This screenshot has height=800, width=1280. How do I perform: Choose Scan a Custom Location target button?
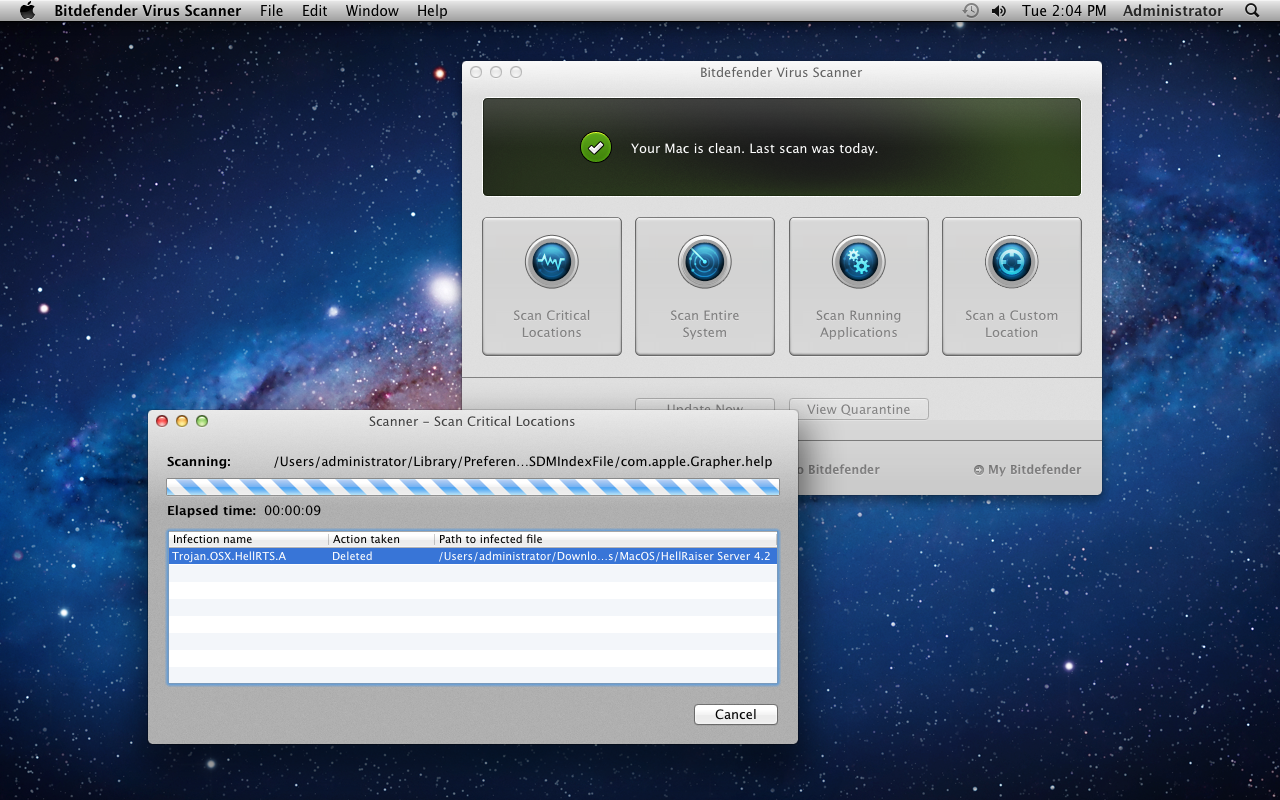(x=1012, y=286)
